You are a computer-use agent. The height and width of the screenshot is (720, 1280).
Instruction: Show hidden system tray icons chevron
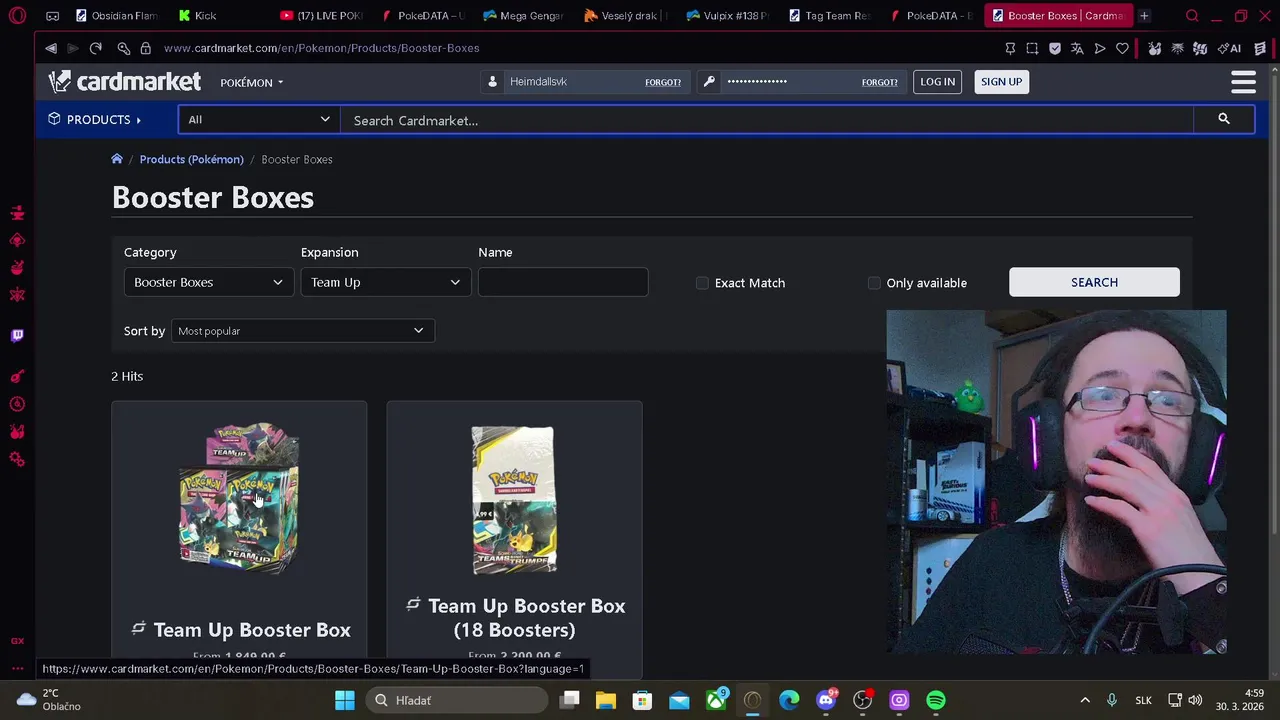click(x=1085, y=700)
